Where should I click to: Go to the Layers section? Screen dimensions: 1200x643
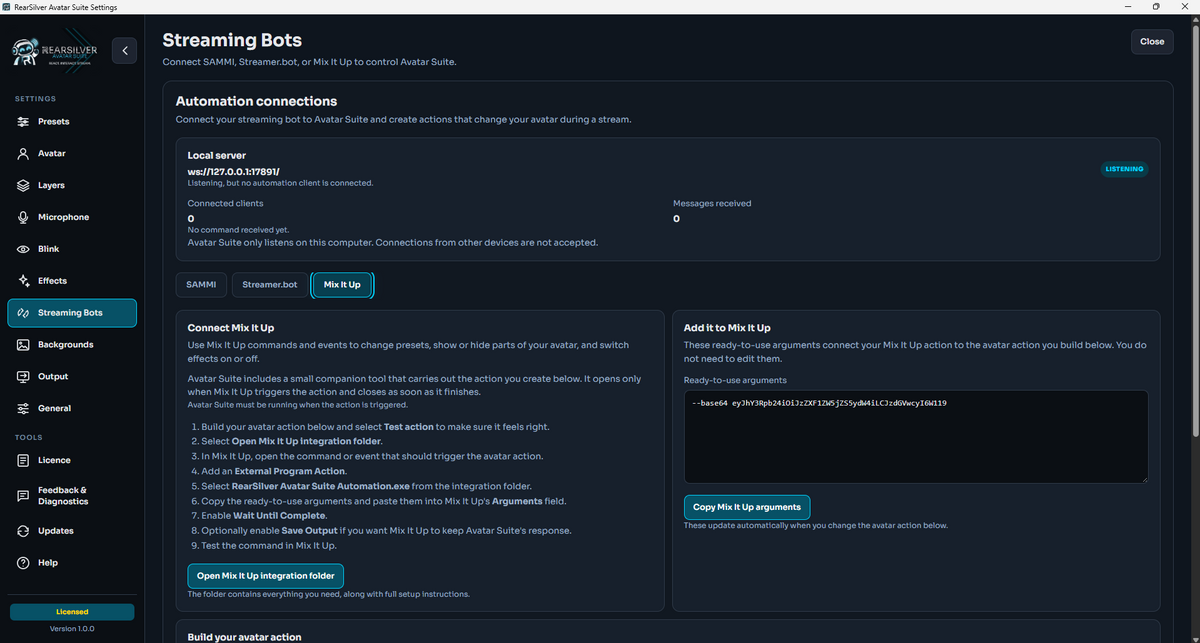coord(72,186)
